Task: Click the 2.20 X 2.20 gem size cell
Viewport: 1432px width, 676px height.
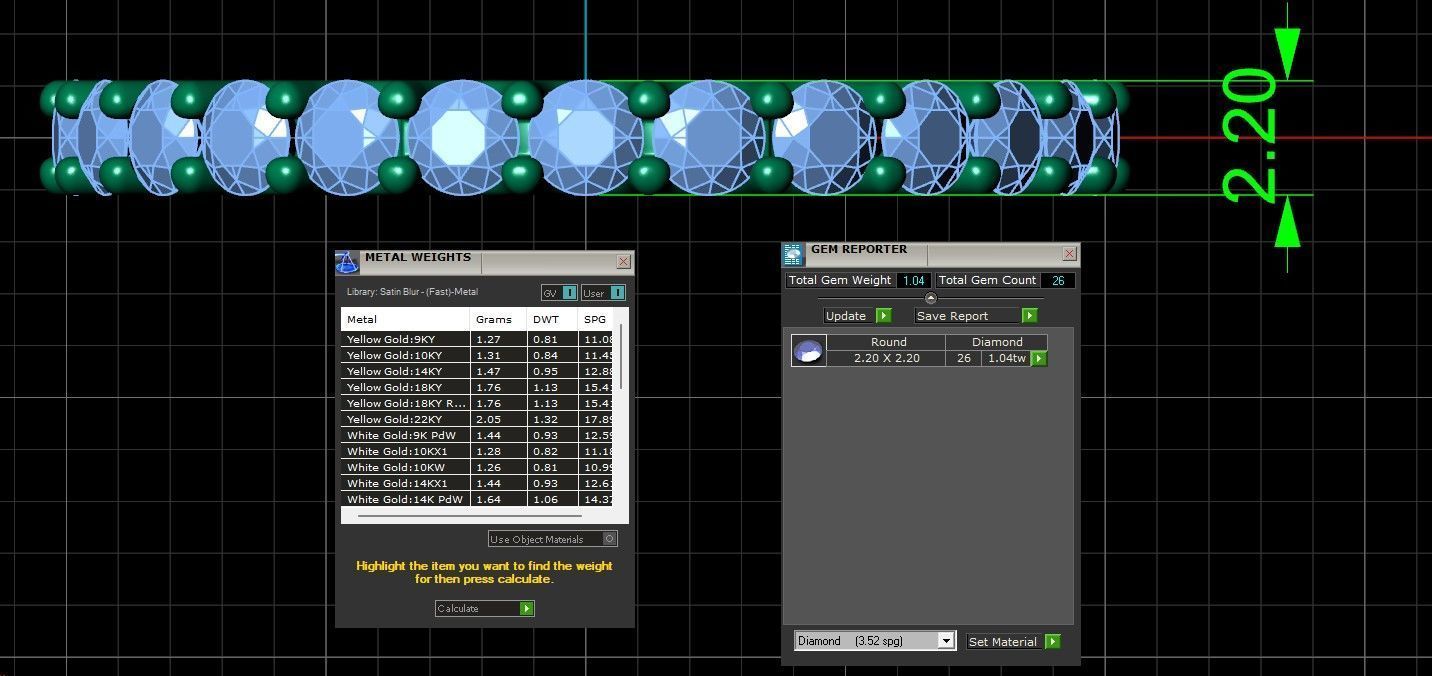Action: pos(887,358)
